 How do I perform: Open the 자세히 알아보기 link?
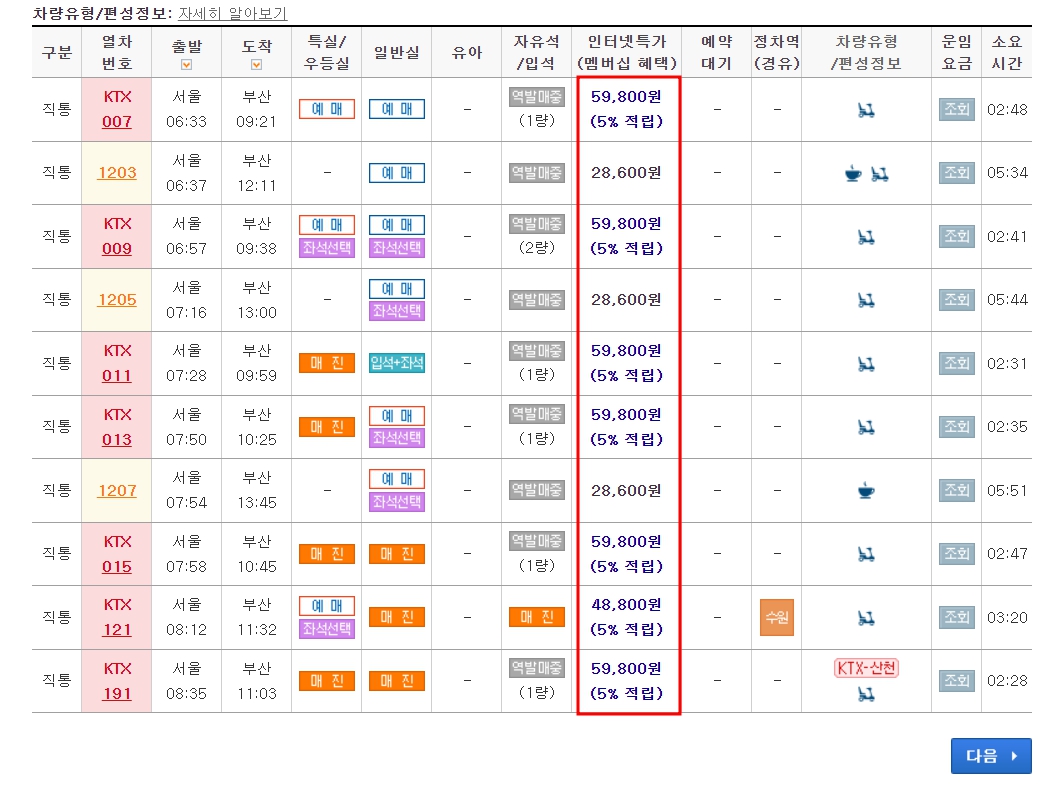click(232, 13)
